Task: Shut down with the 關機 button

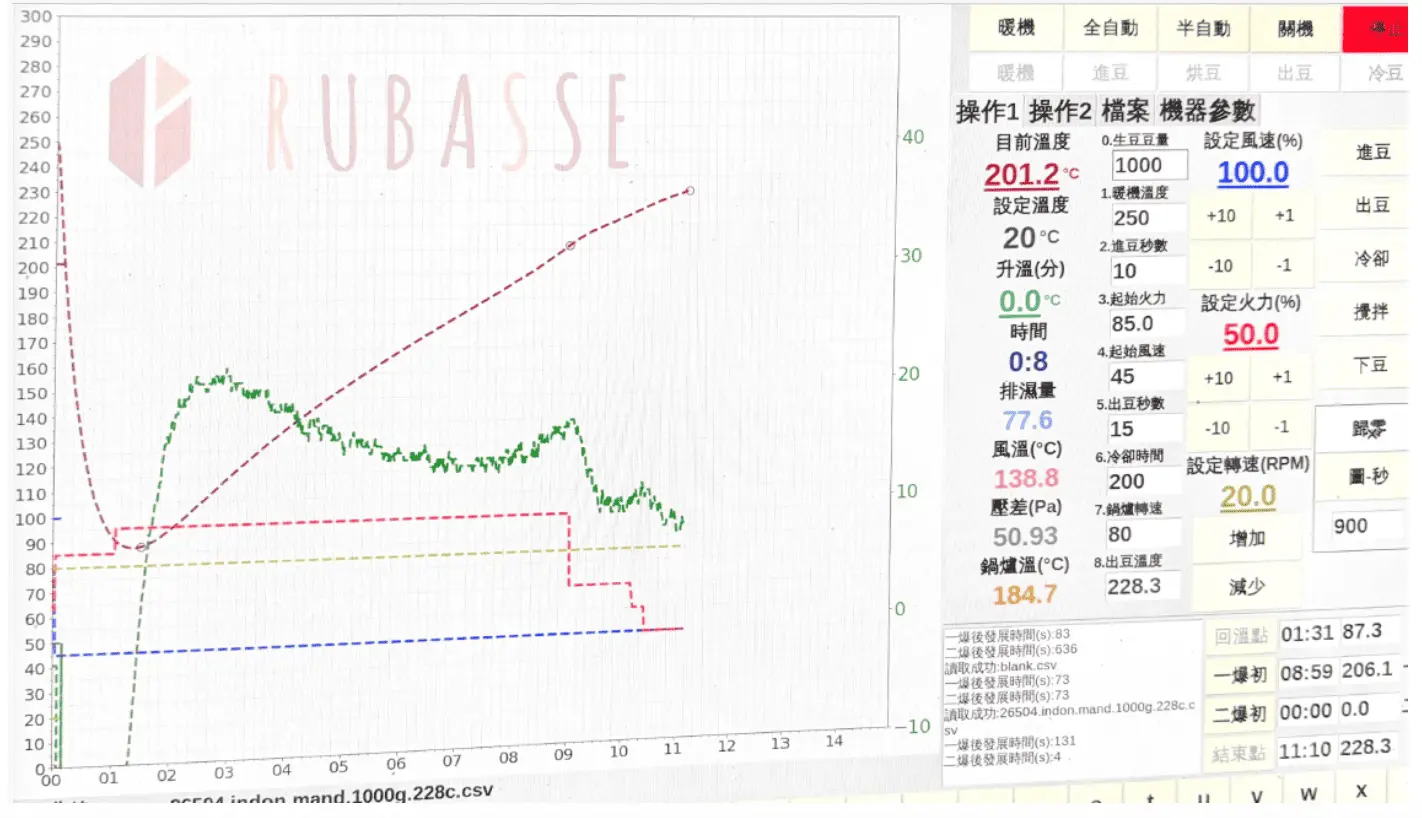Action: [1295, 28]
